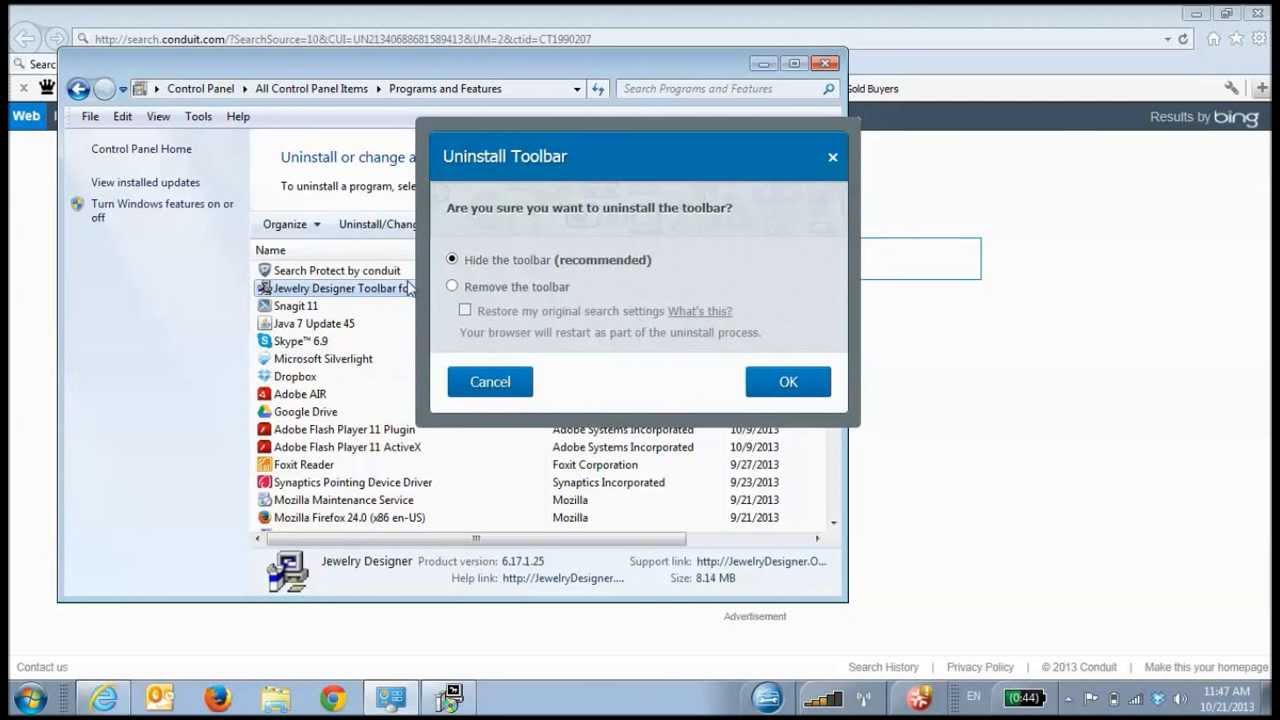Open recent pages dropdown beside forward button
The width and height of the screenshot is (1280, 720).
click(x=123, y=89)
